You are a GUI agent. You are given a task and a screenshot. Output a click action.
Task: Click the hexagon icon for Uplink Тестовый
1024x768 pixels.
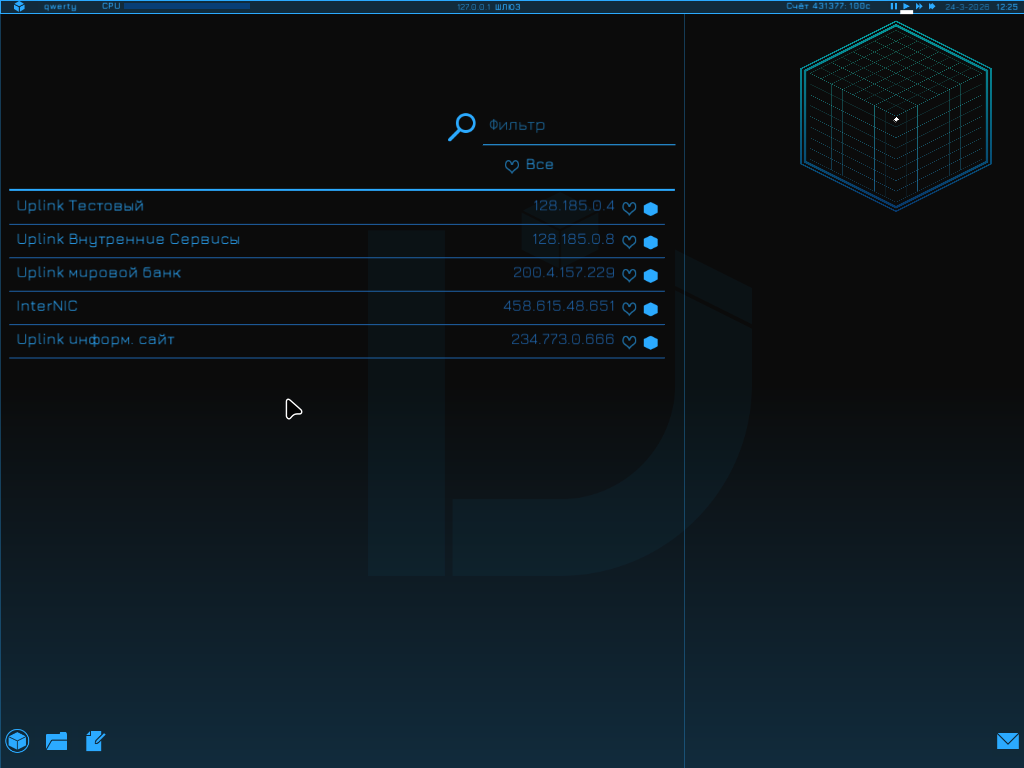651,209
